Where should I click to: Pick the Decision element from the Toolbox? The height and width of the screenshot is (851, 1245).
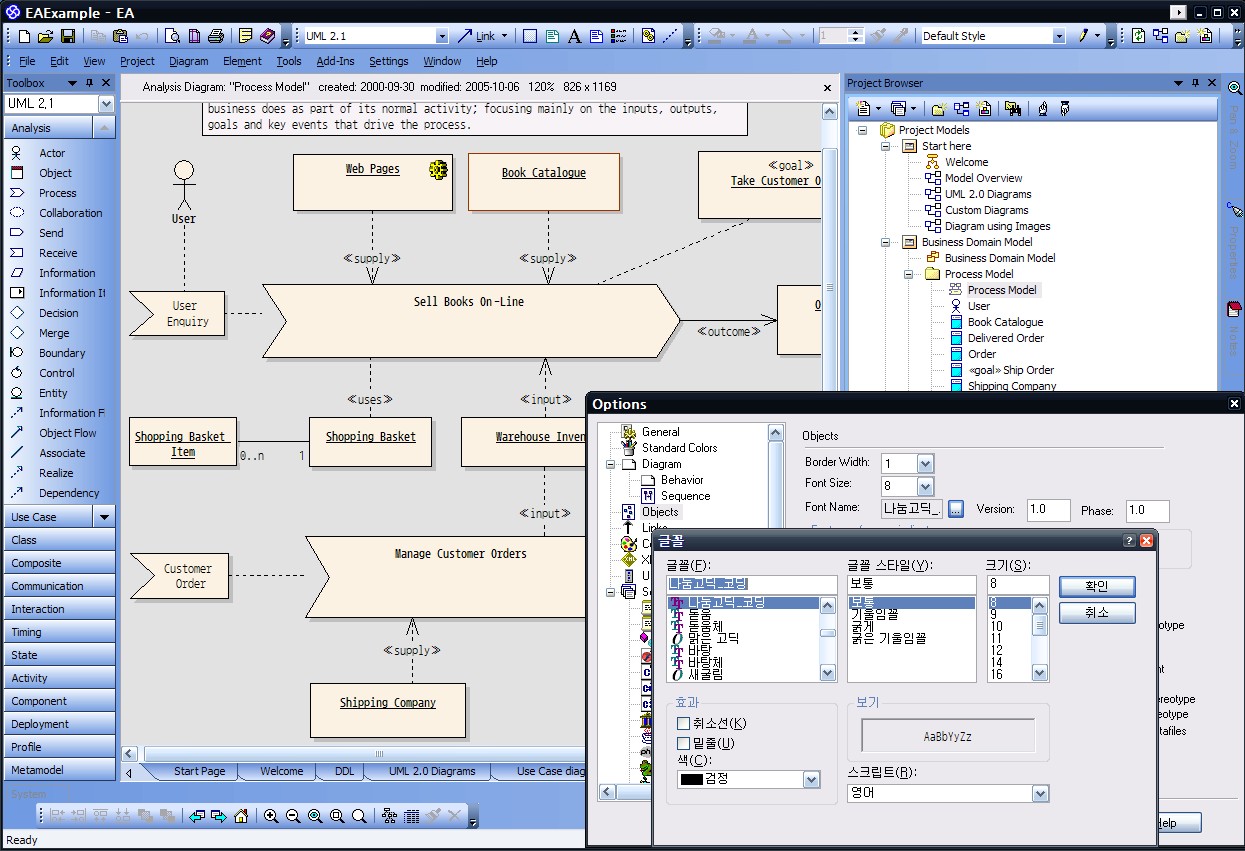click(58, 313)
